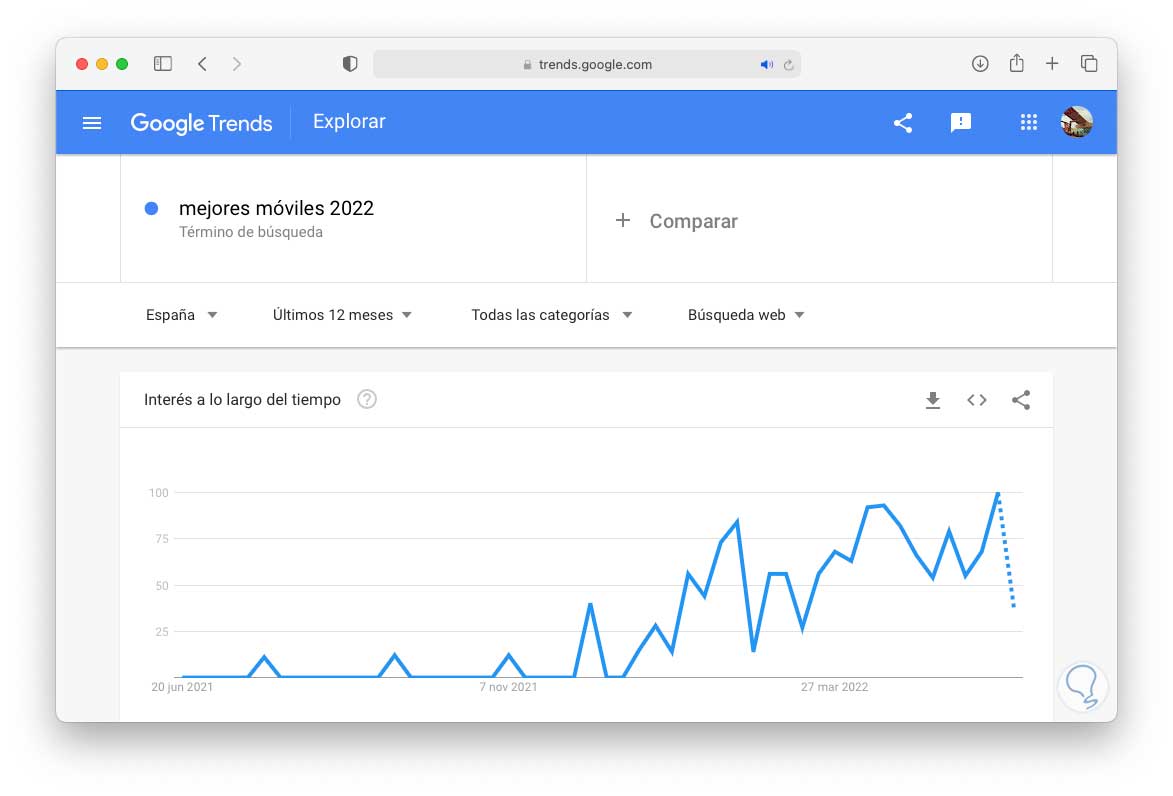Screen dimensions: 1173x796
Task: Click the blue dot beside mejores móviles 2022
Action: [152, 209]
